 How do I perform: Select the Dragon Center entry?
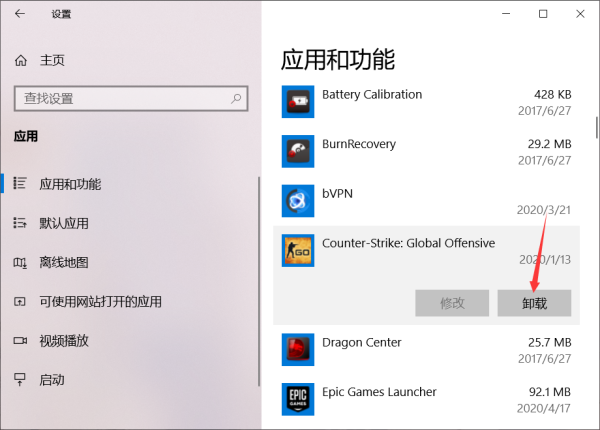pyautogui.click(x=426, y=350)
